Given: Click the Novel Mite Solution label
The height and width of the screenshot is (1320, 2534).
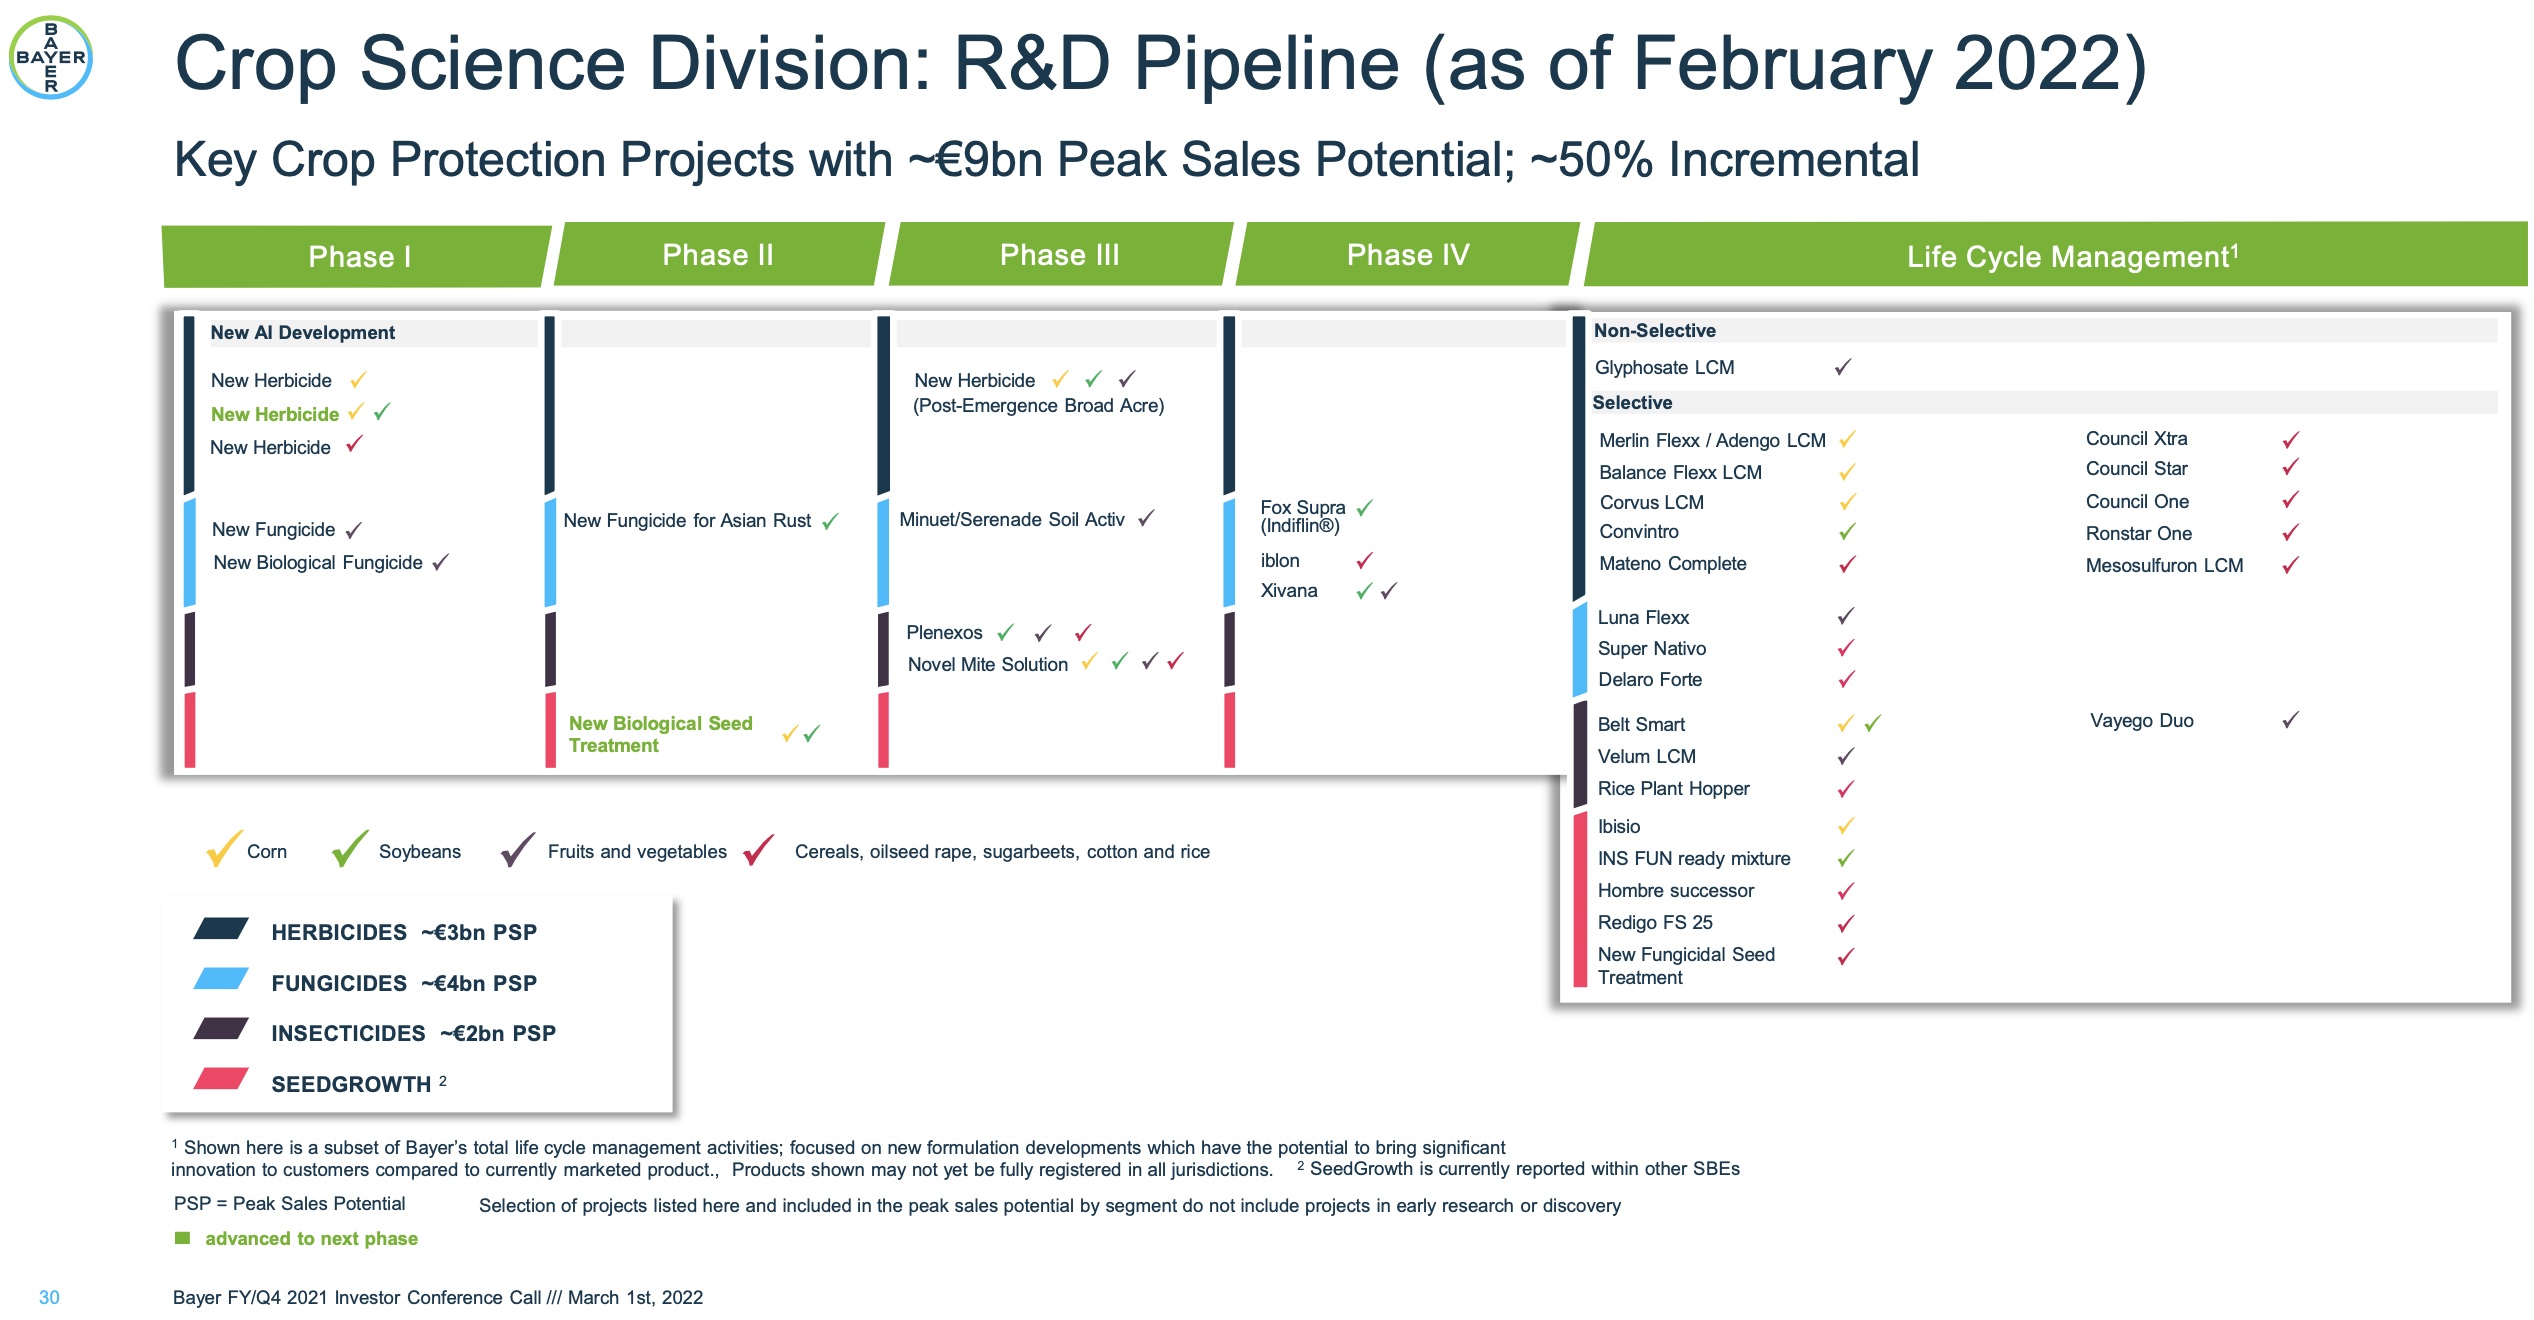Looking at the screenshot, I should click(987, 664).
